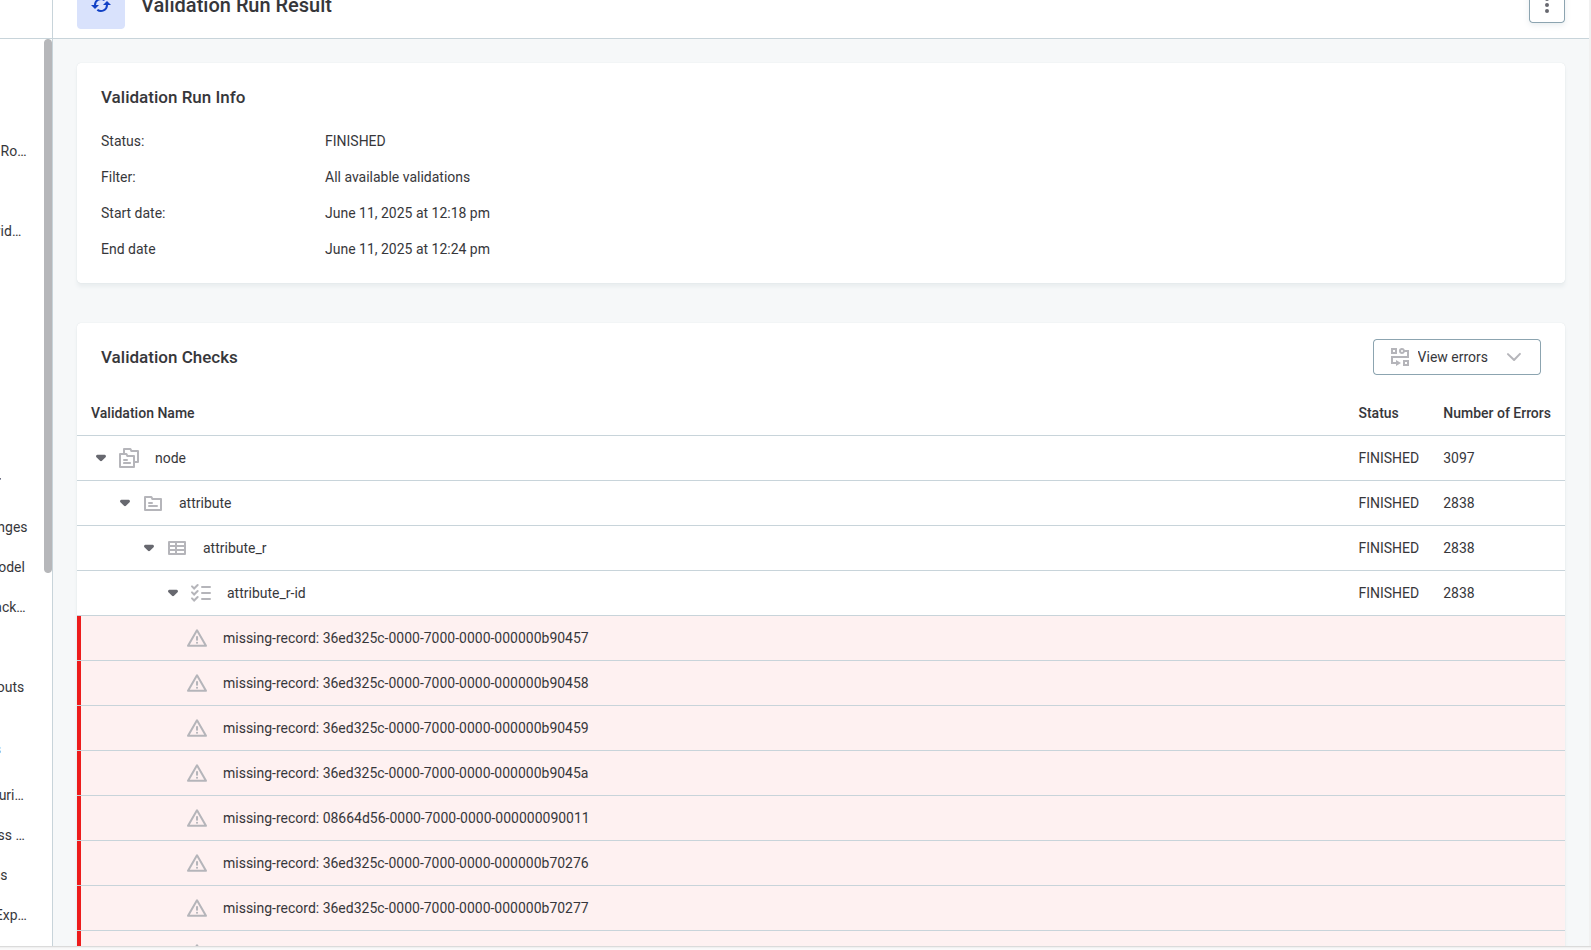Click the attribute_r row label
This screenshot has width=1591, height=950.
(234, 548)
